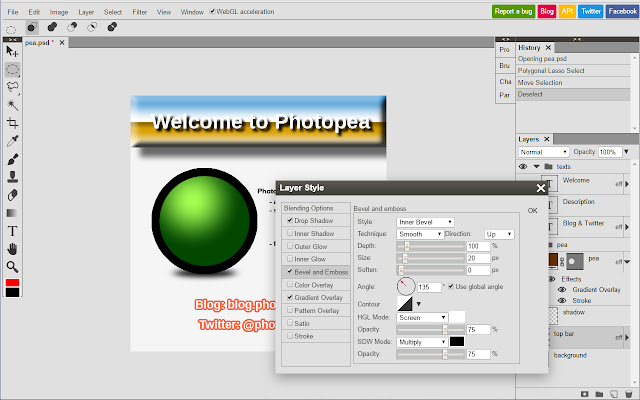Click the Report a bug button

click(x=513, y=11)
